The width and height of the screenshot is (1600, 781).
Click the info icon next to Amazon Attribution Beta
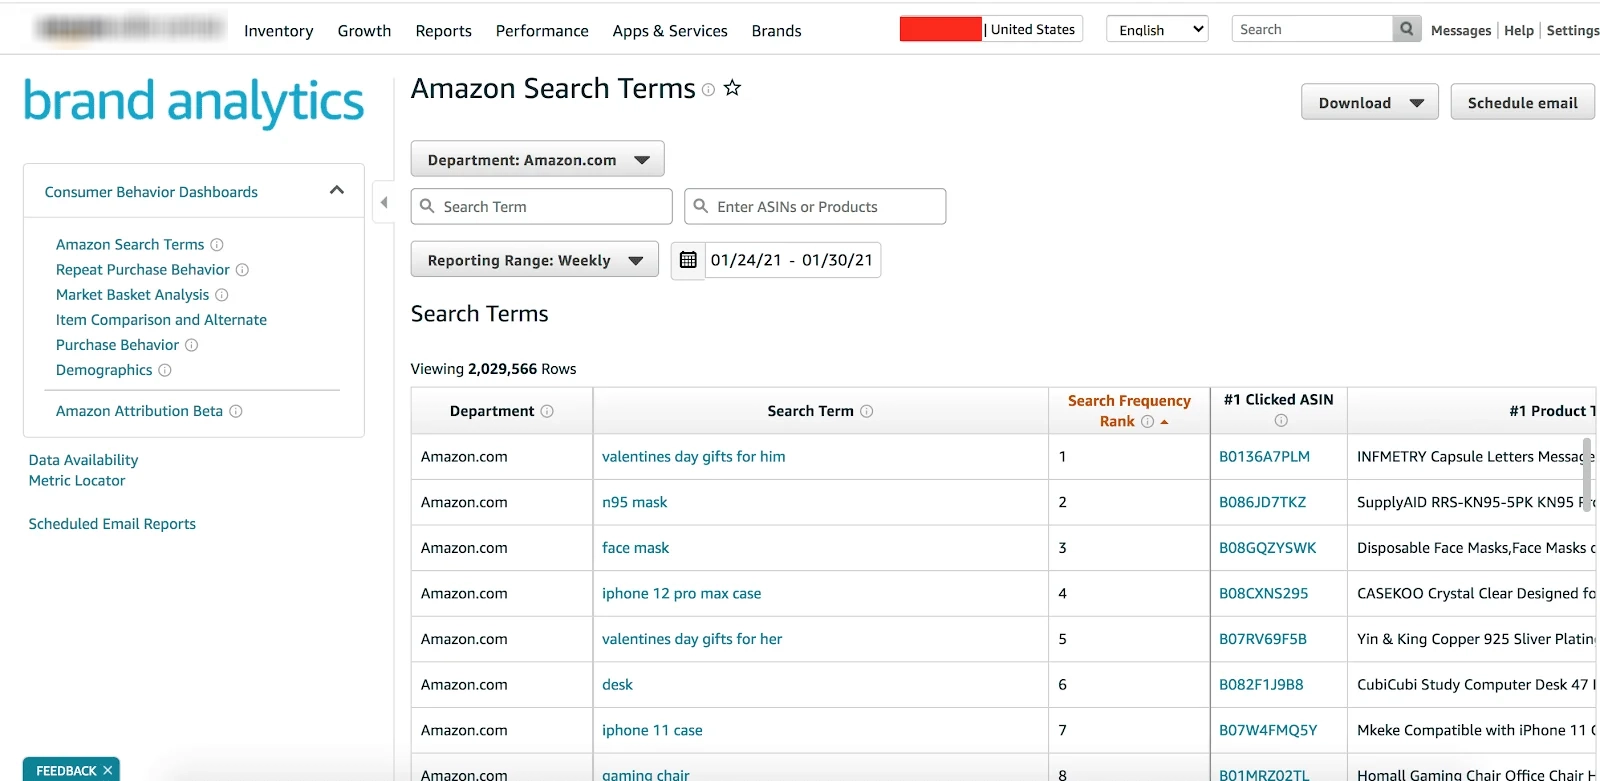236,411
